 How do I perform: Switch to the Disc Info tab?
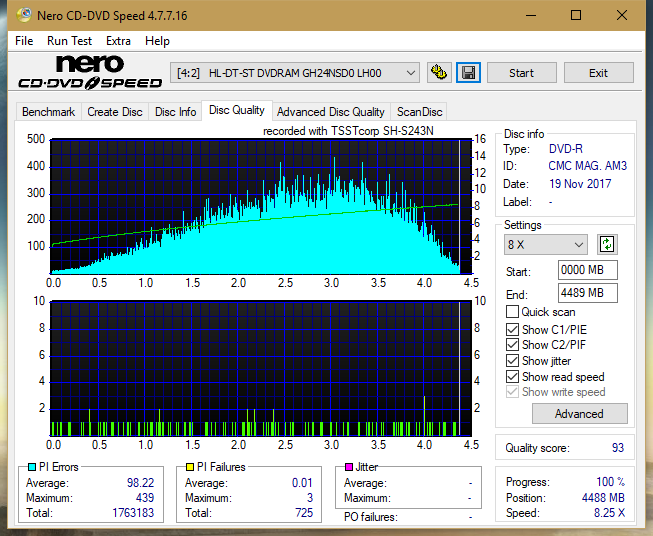click(x=175, y=112)
